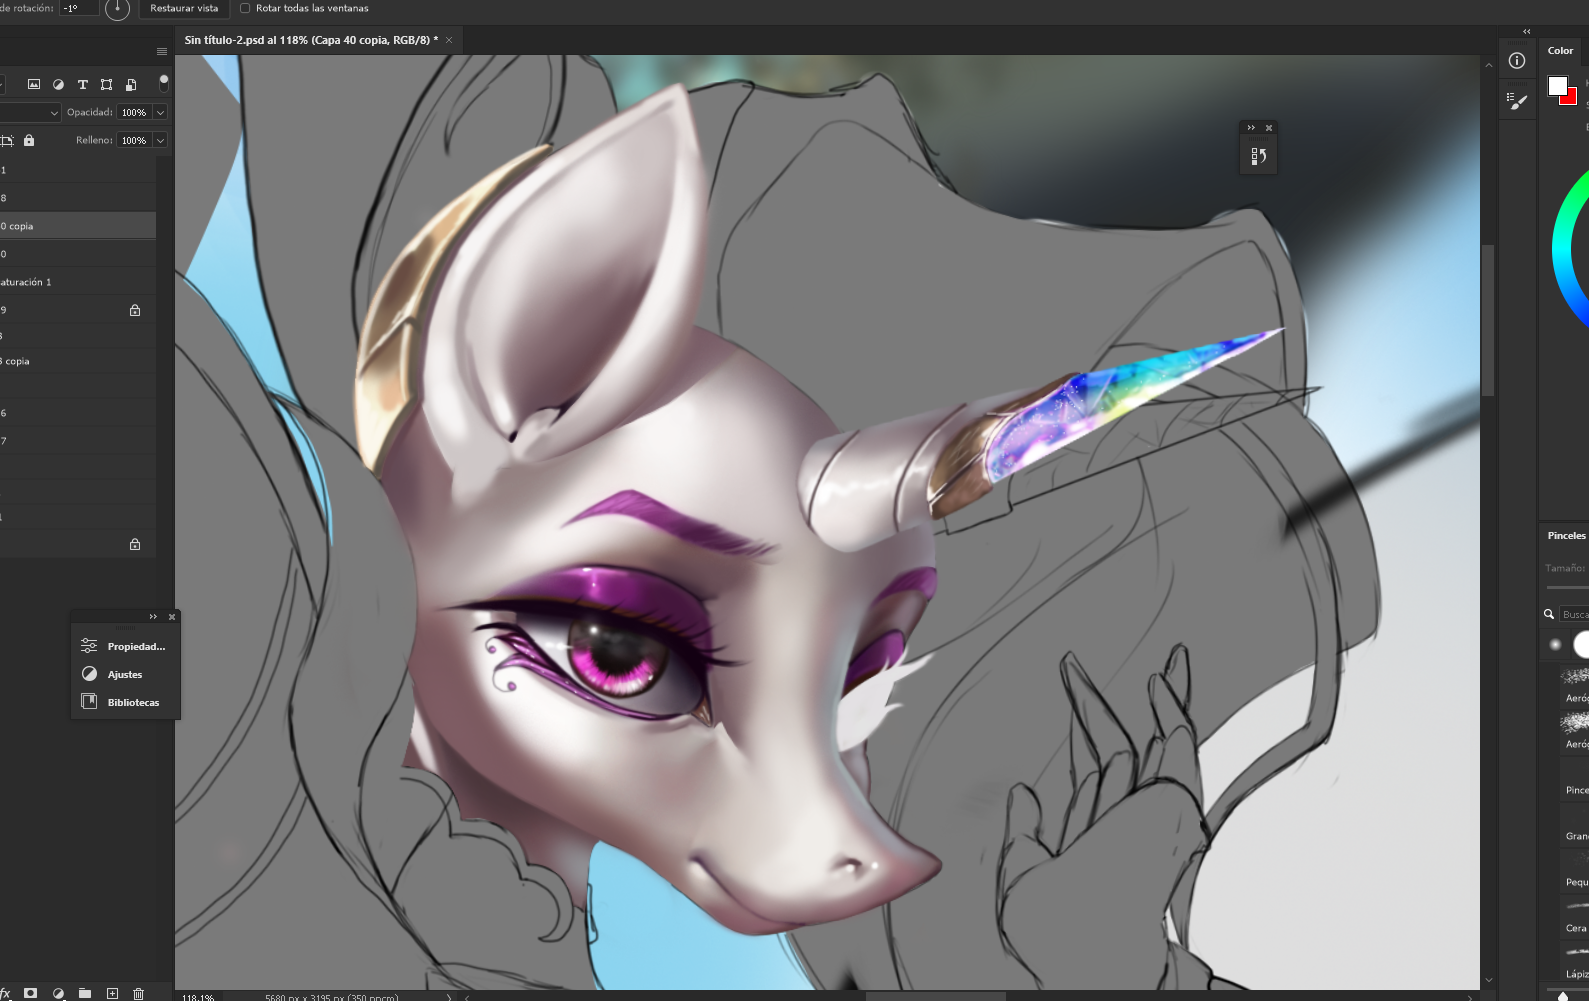This screenshot has width=1589, height=1001.
Task: Expand the floating history panel arrows
Action: tap(1251, 128)
